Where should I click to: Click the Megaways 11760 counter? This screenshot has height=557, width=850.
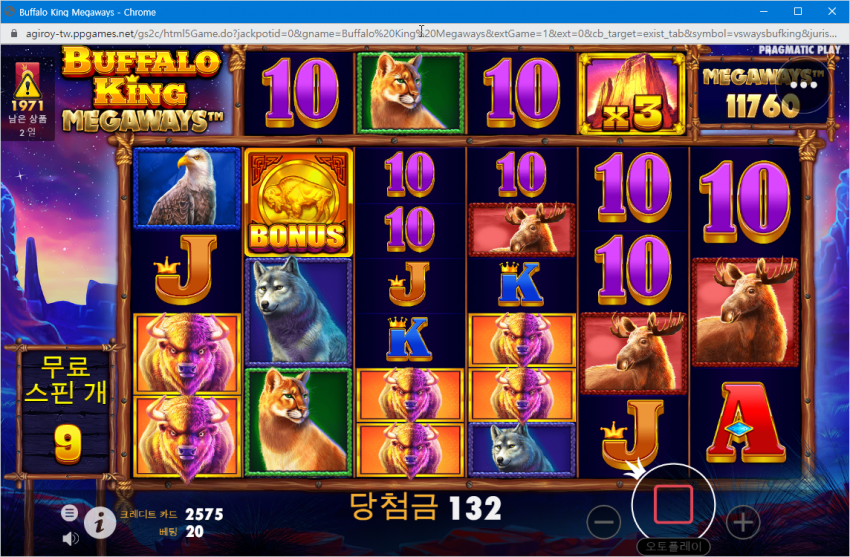(x=763, y=92)
